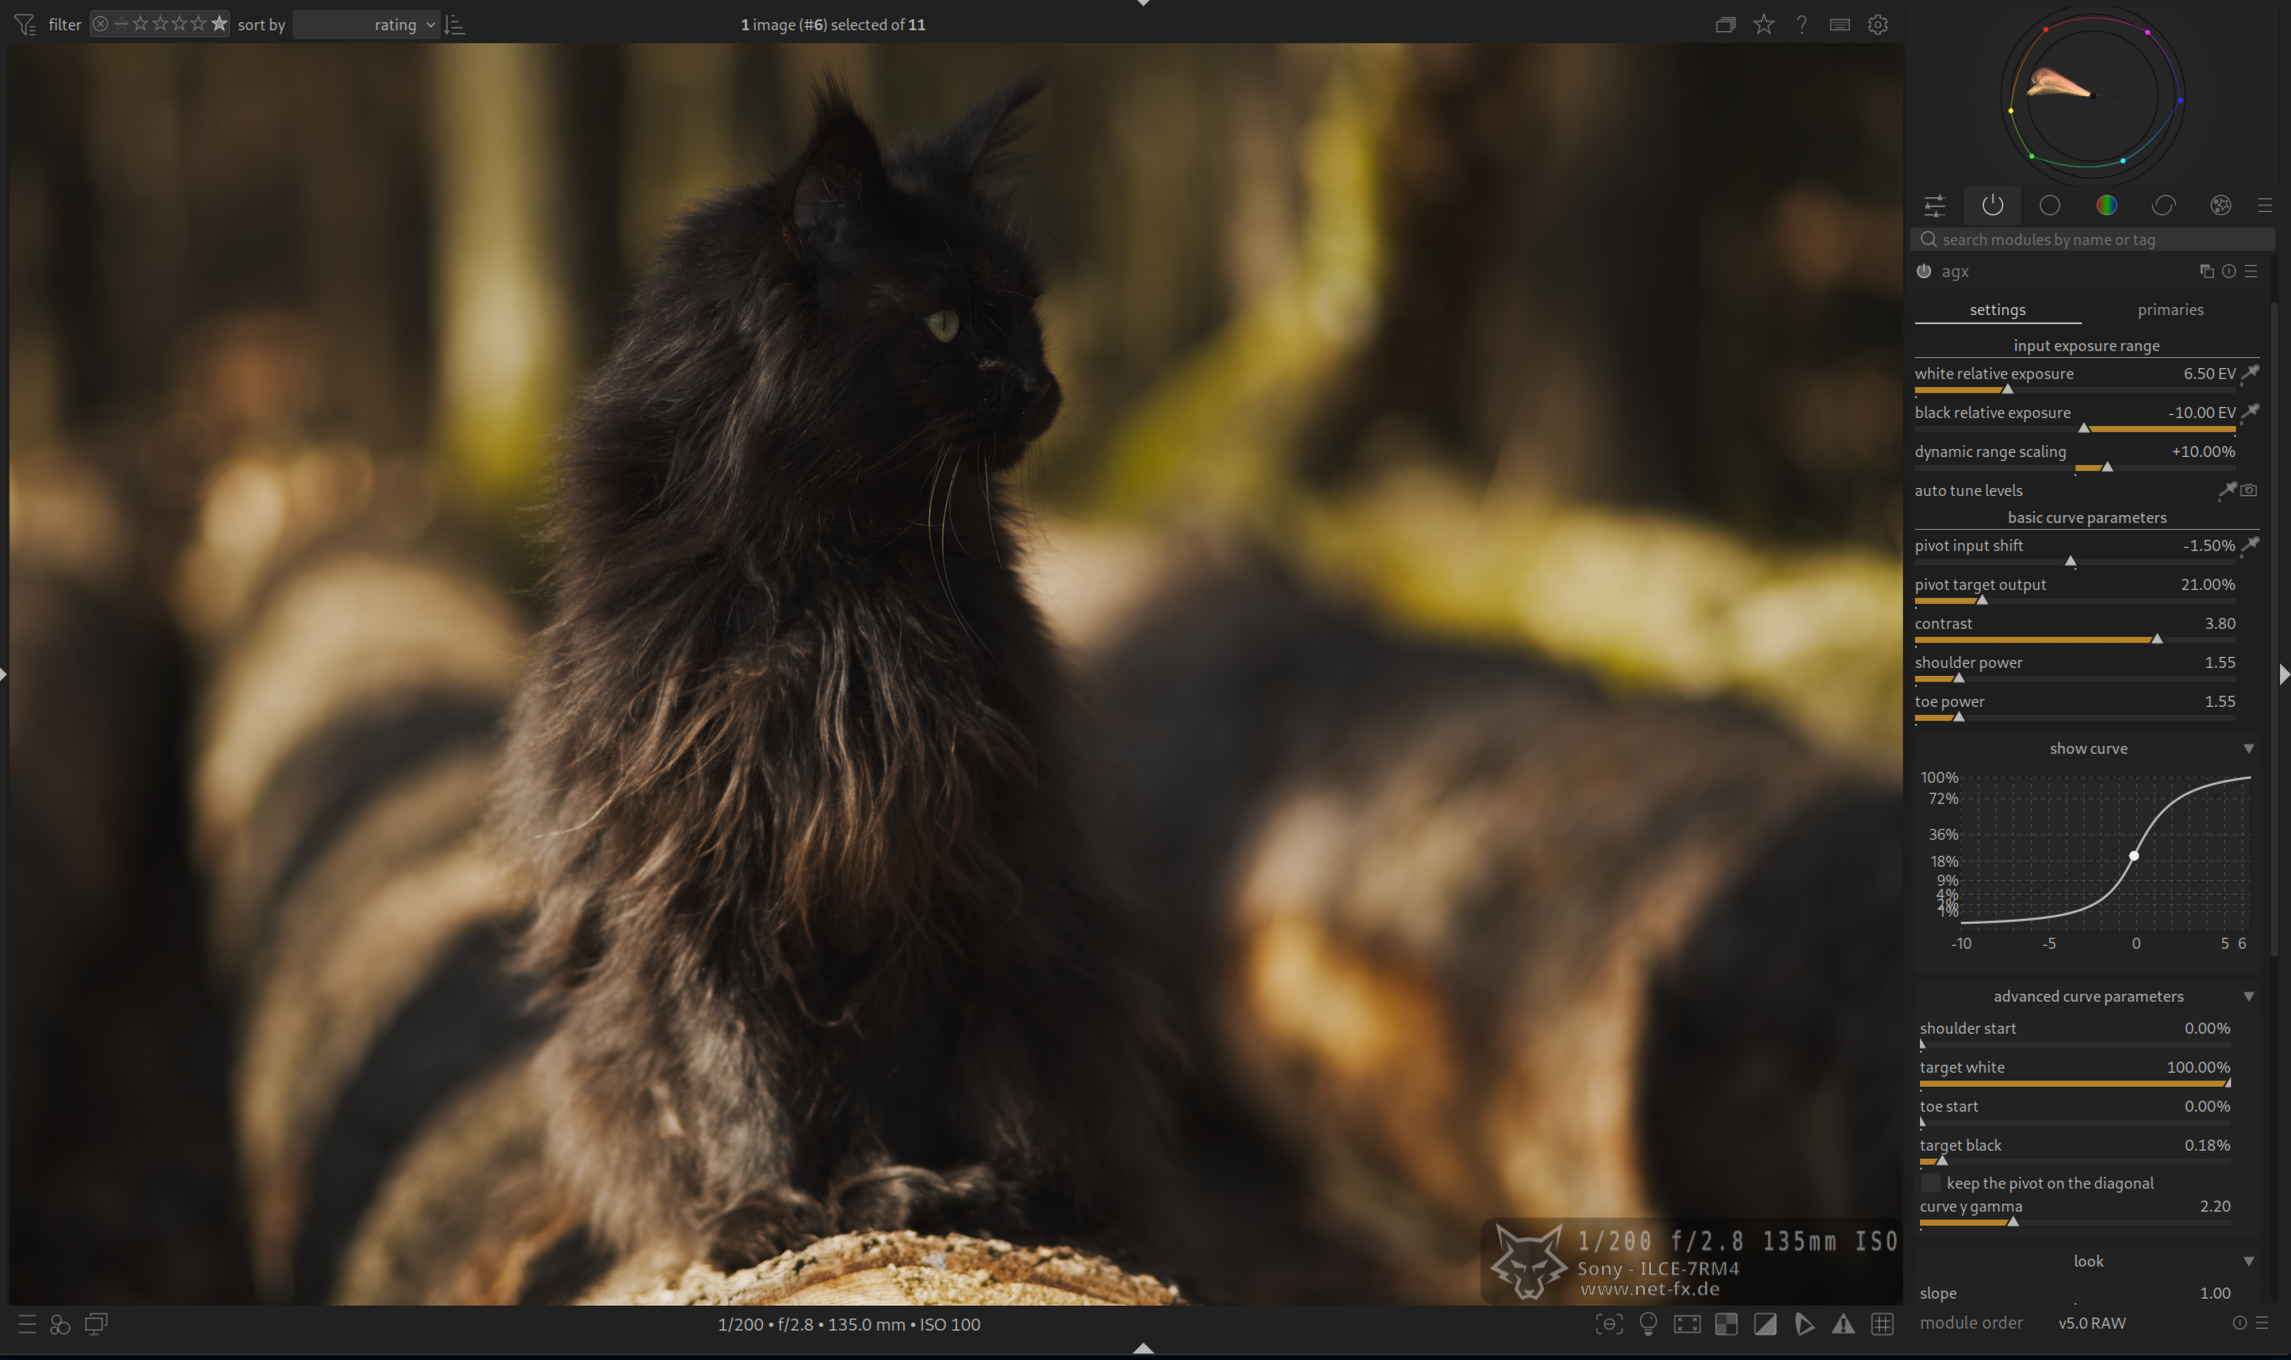Show the color grading modules group

(x=2106, y=205)
